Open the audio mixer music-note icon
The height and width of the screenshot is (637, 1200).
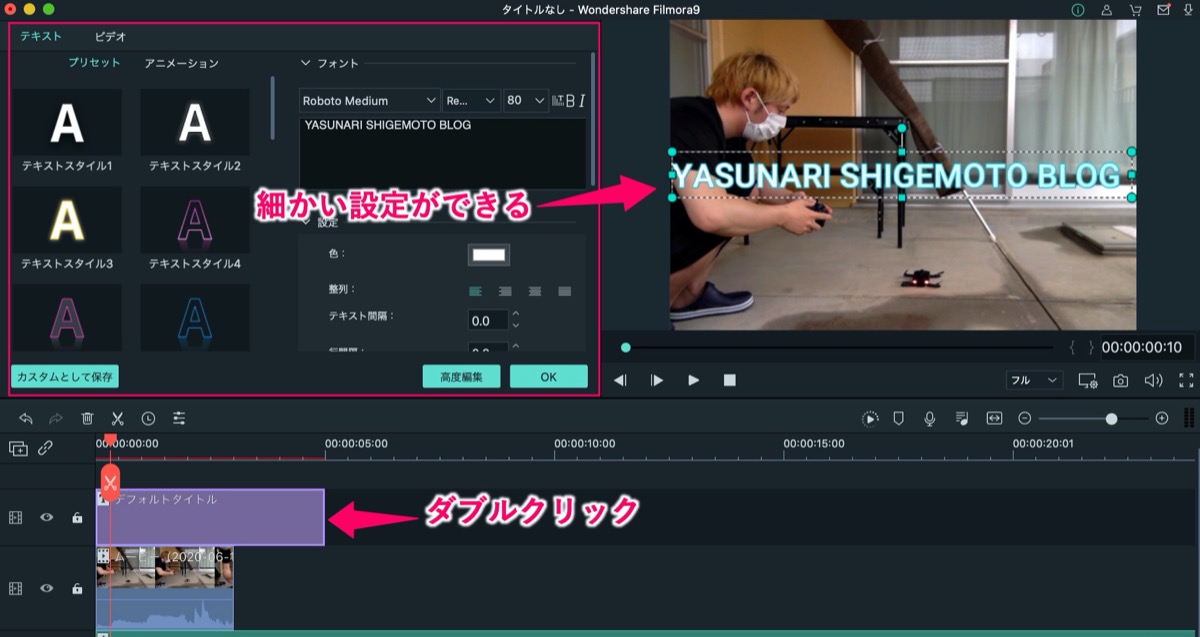coord(961,418)
